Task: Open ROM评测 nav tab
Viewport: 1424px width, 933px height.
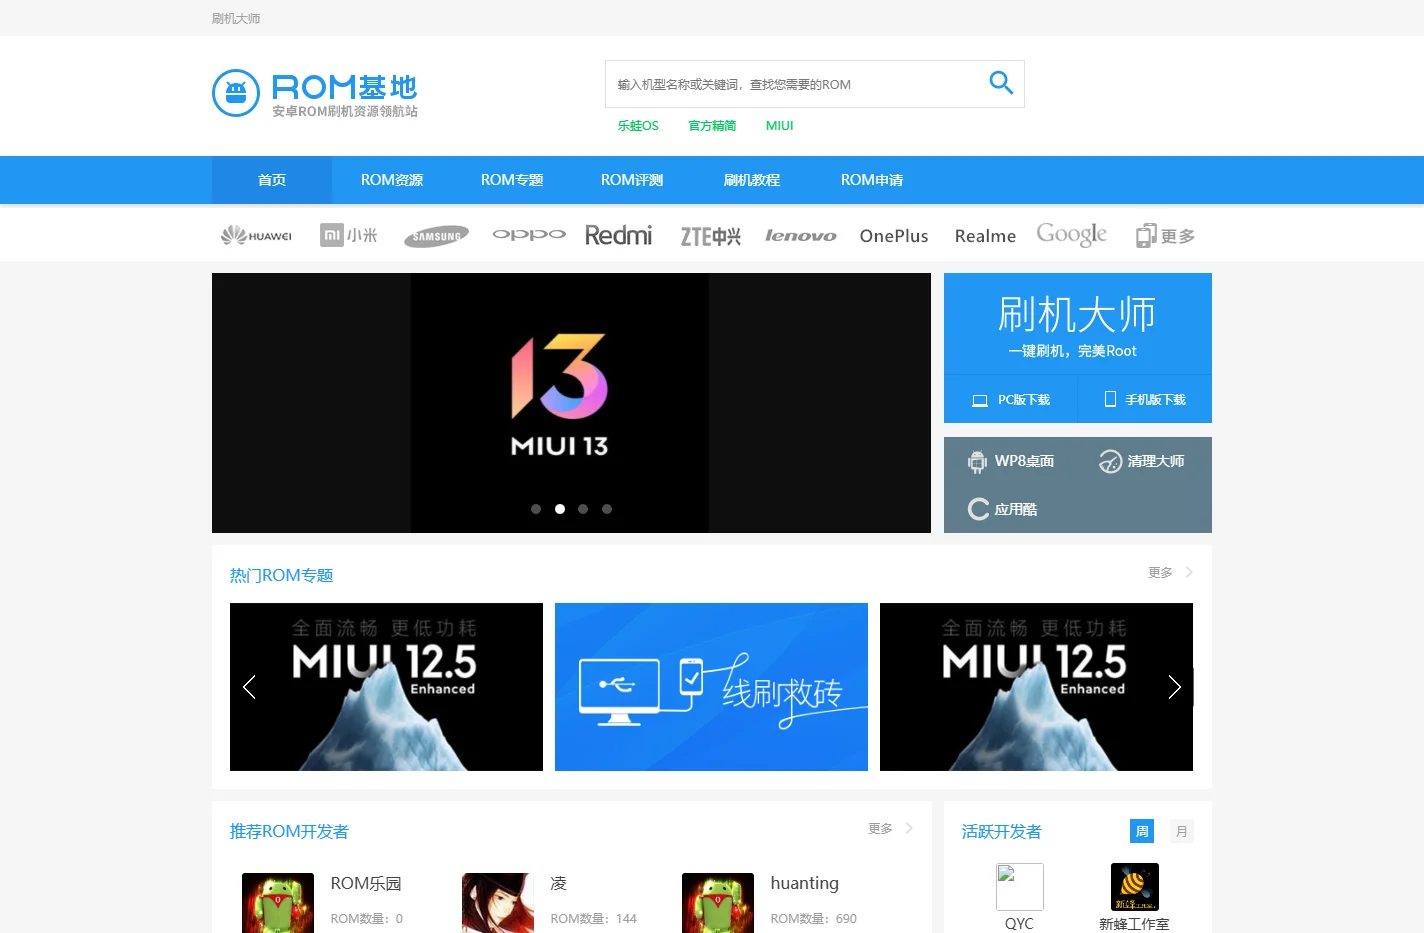Action: 632,180
